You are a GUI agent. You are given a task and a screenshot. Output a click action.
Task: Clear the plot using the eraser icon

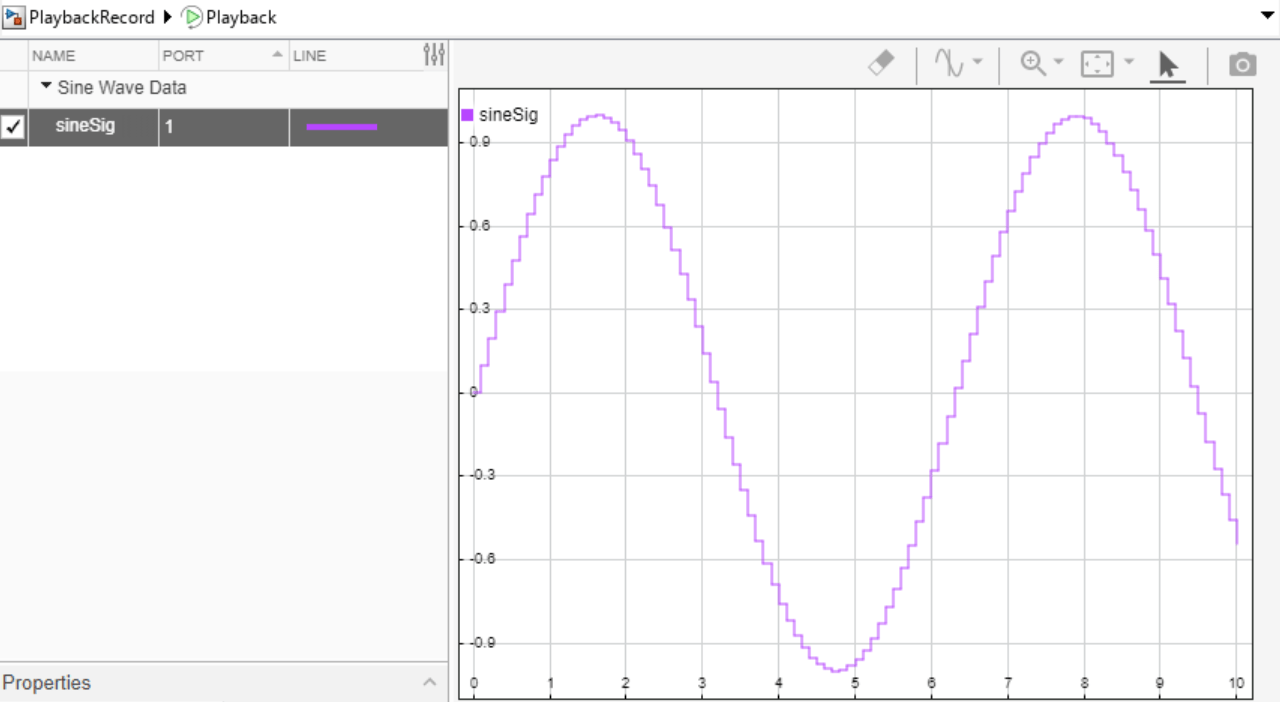880,62
